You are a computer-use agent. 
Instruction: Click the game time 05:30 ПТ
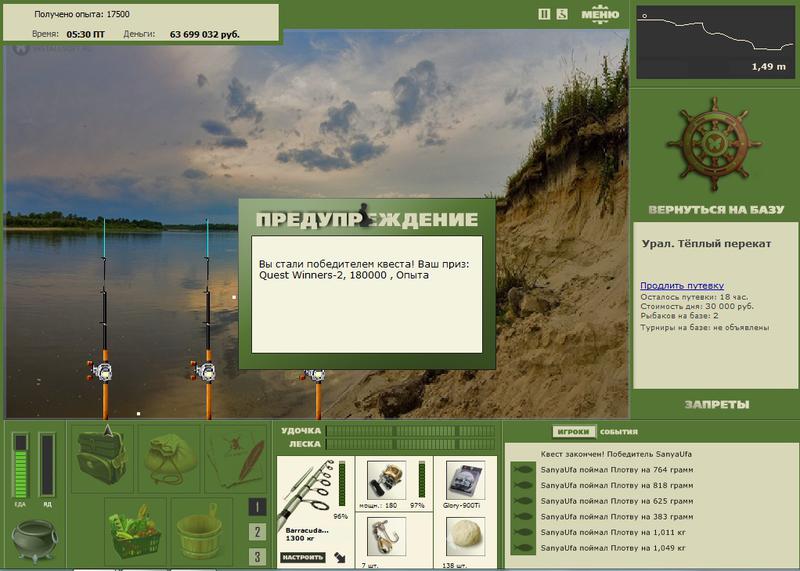pyautogui.click(x=85, y=34)
